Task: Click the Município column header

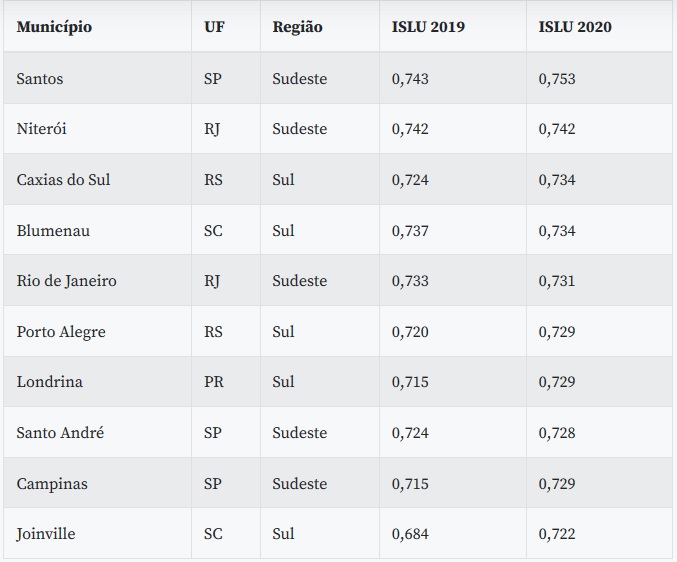Action: 54,27
